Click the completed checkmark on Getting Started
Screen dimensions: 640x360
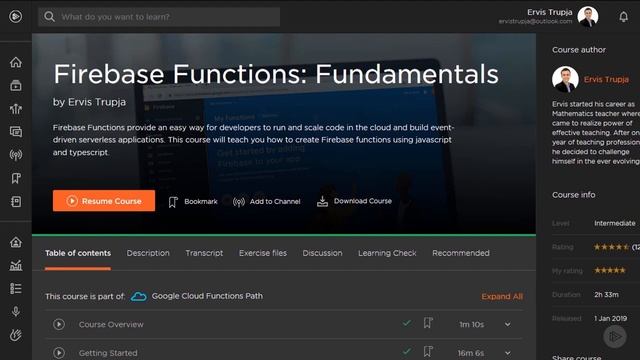407,351
